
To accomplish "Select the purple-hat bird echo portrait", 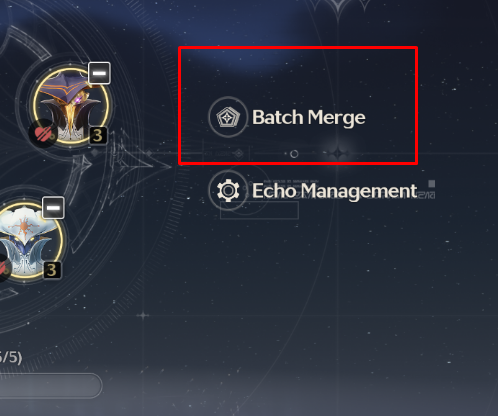I will (x=71, y=106).
